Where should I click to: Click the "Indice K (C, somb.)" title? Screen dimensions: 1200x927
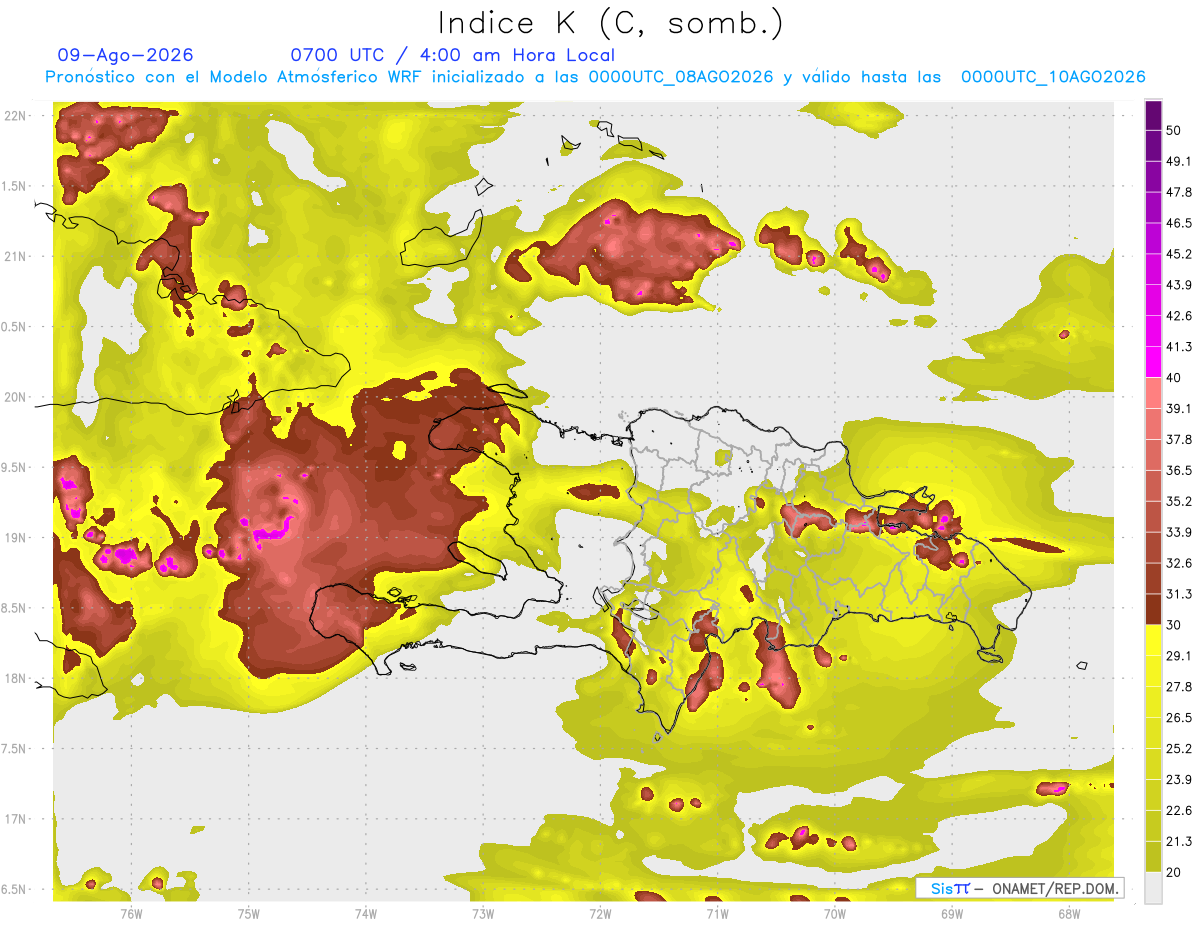click(611, 22)
